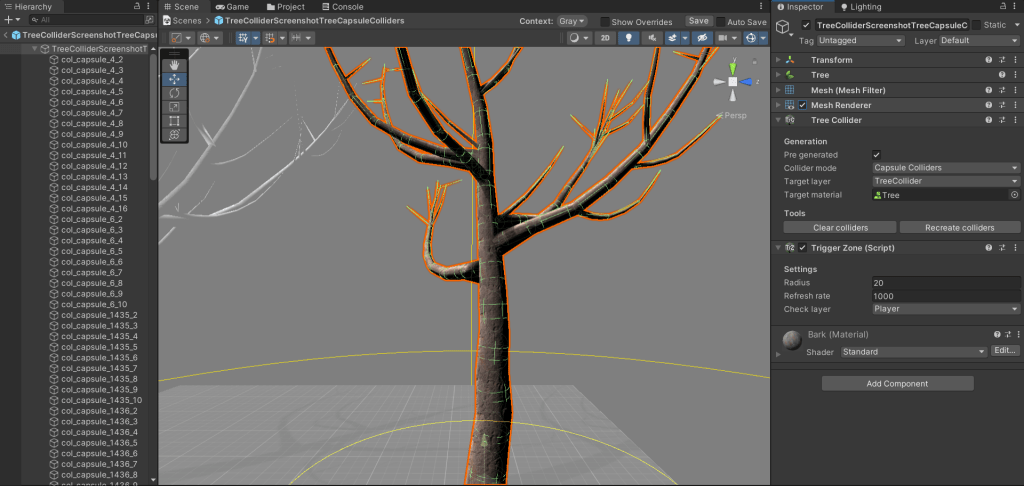Click the Radius input field
Image resolution: width=1024 pixels, height=486 pixels.
point(945,283)
